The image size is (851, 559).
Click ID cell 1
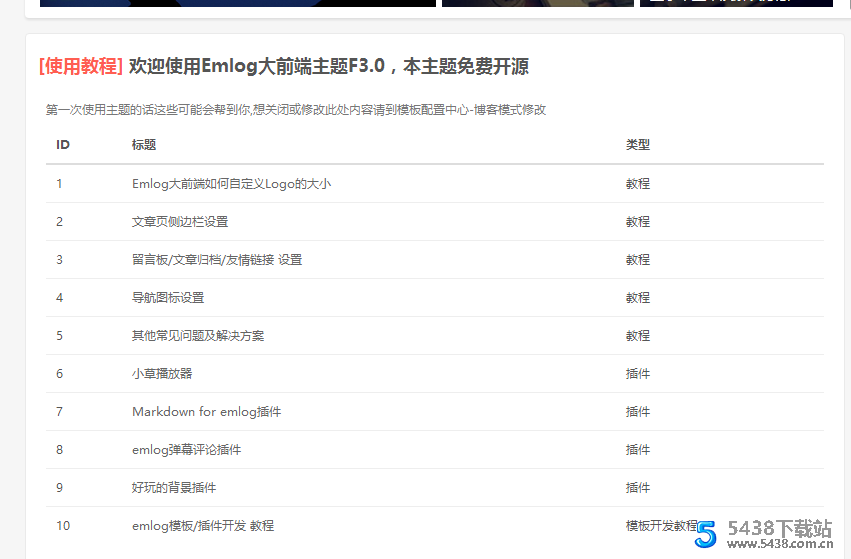click(59, 184)
